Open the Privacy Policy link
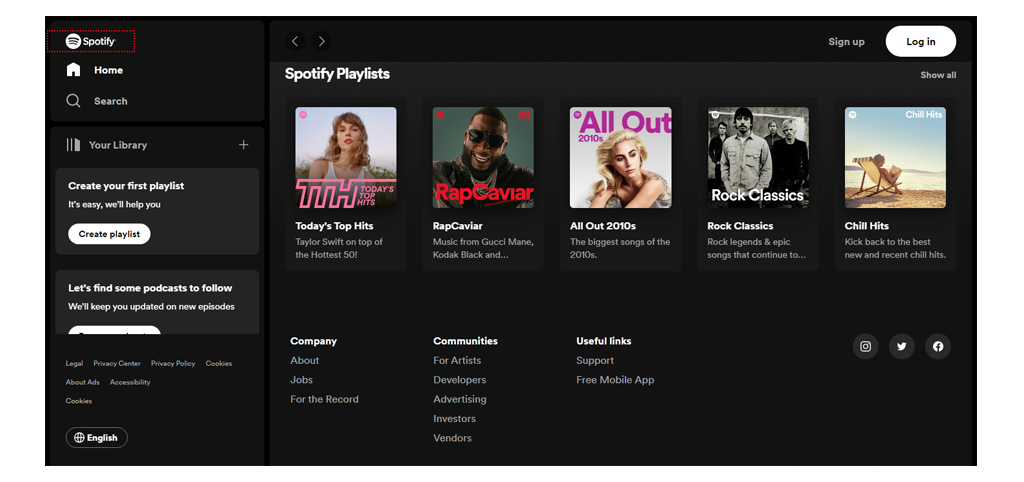1024x482 pixels. (x=173, y=363)
